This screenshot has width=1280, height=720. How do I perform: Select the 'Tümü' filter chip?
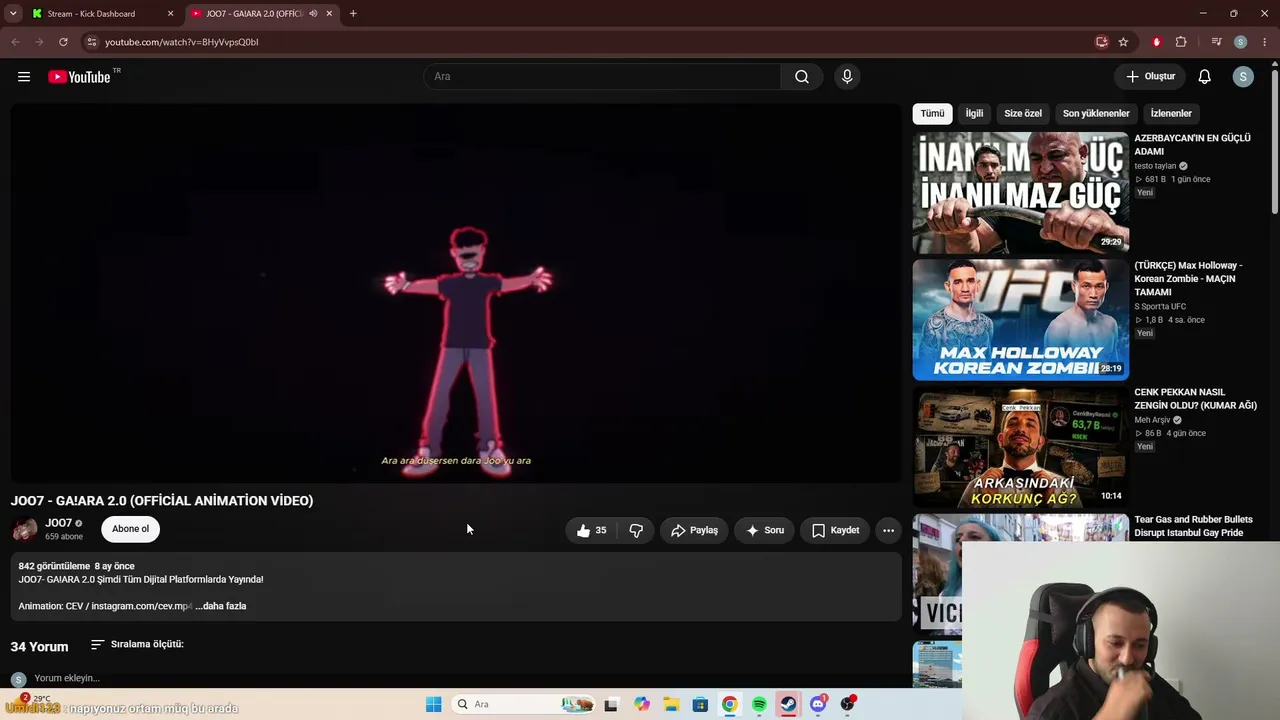[x=932, y=114]
